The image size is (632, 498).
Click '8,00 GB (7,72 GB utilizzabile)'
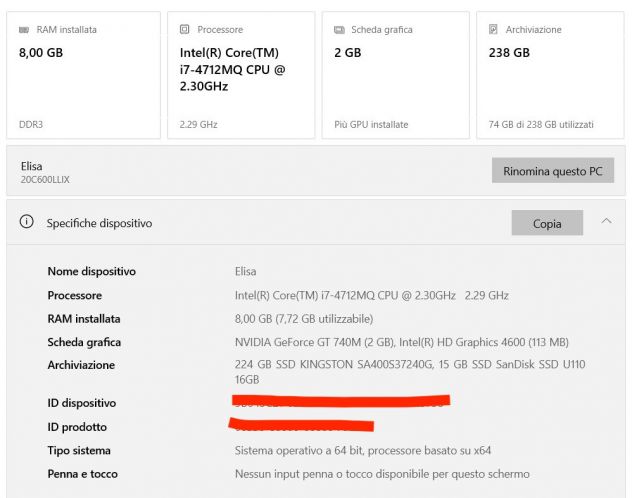pyautogui.click(x=304, y=319)
